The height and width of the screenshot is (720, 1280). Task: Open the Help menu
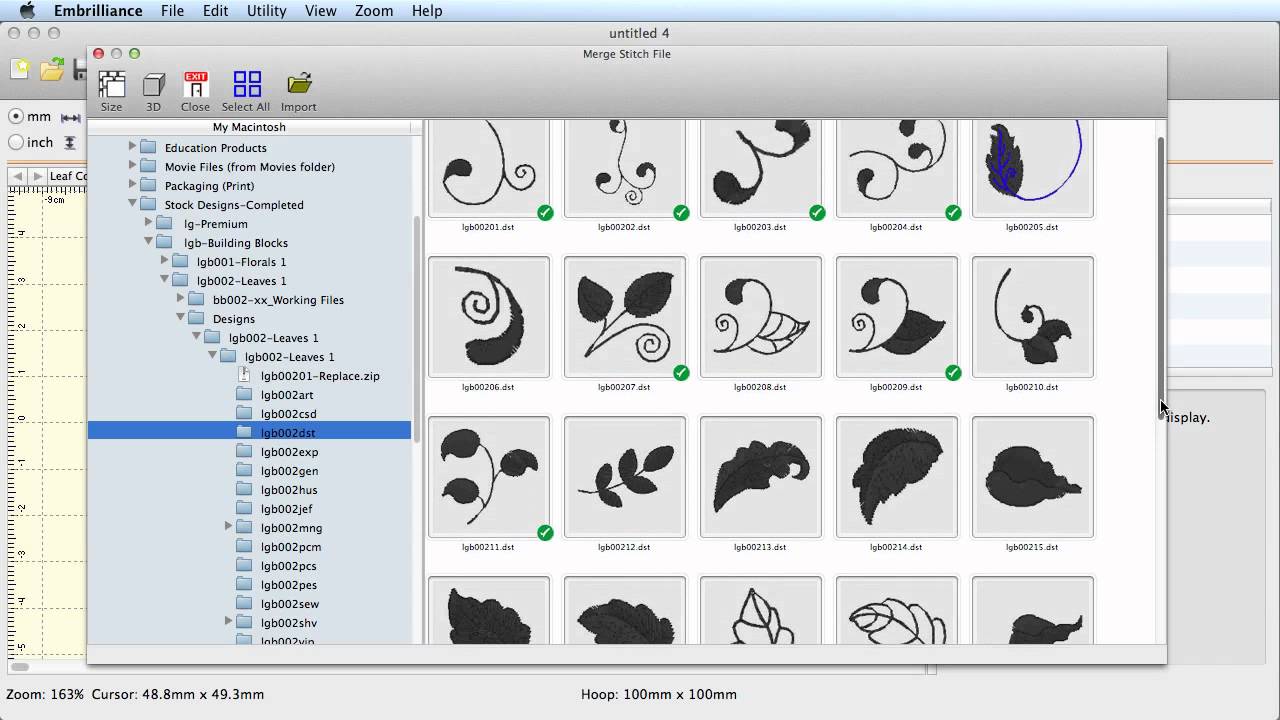(427, 11)
